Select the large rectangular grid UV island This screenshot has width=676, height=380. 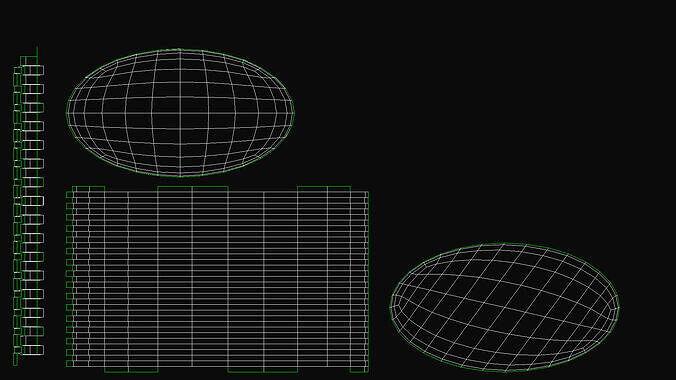point(217,279)
